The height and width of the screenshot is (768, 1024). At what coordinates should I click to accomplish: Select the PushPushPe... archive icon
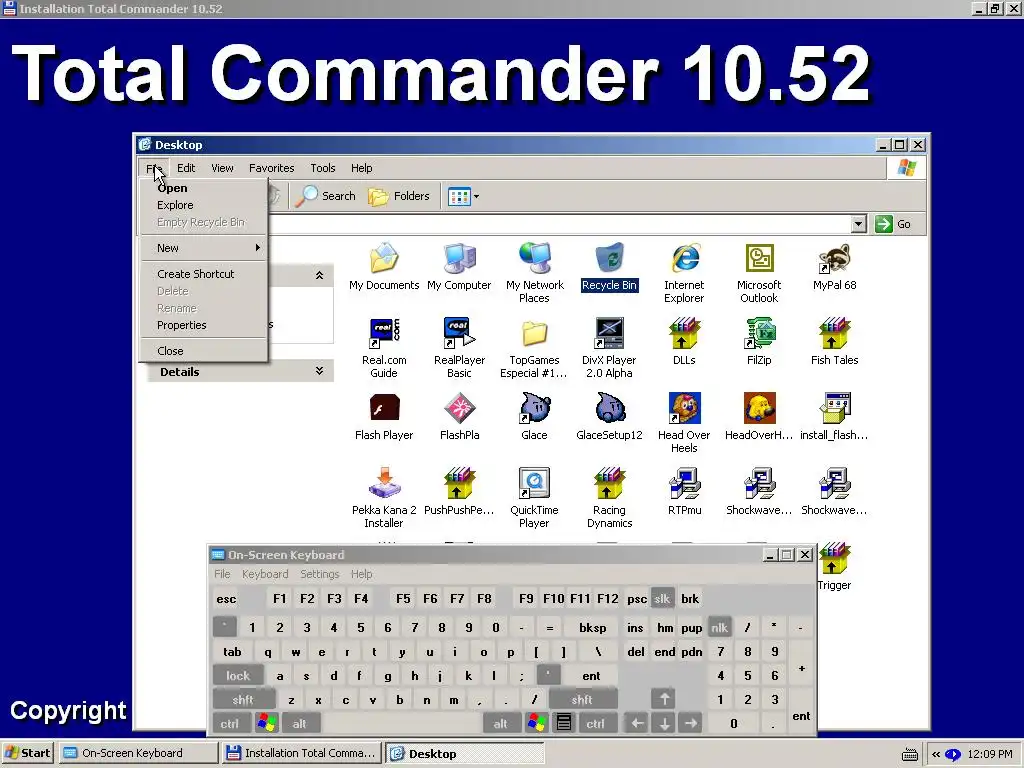[459, 483]
